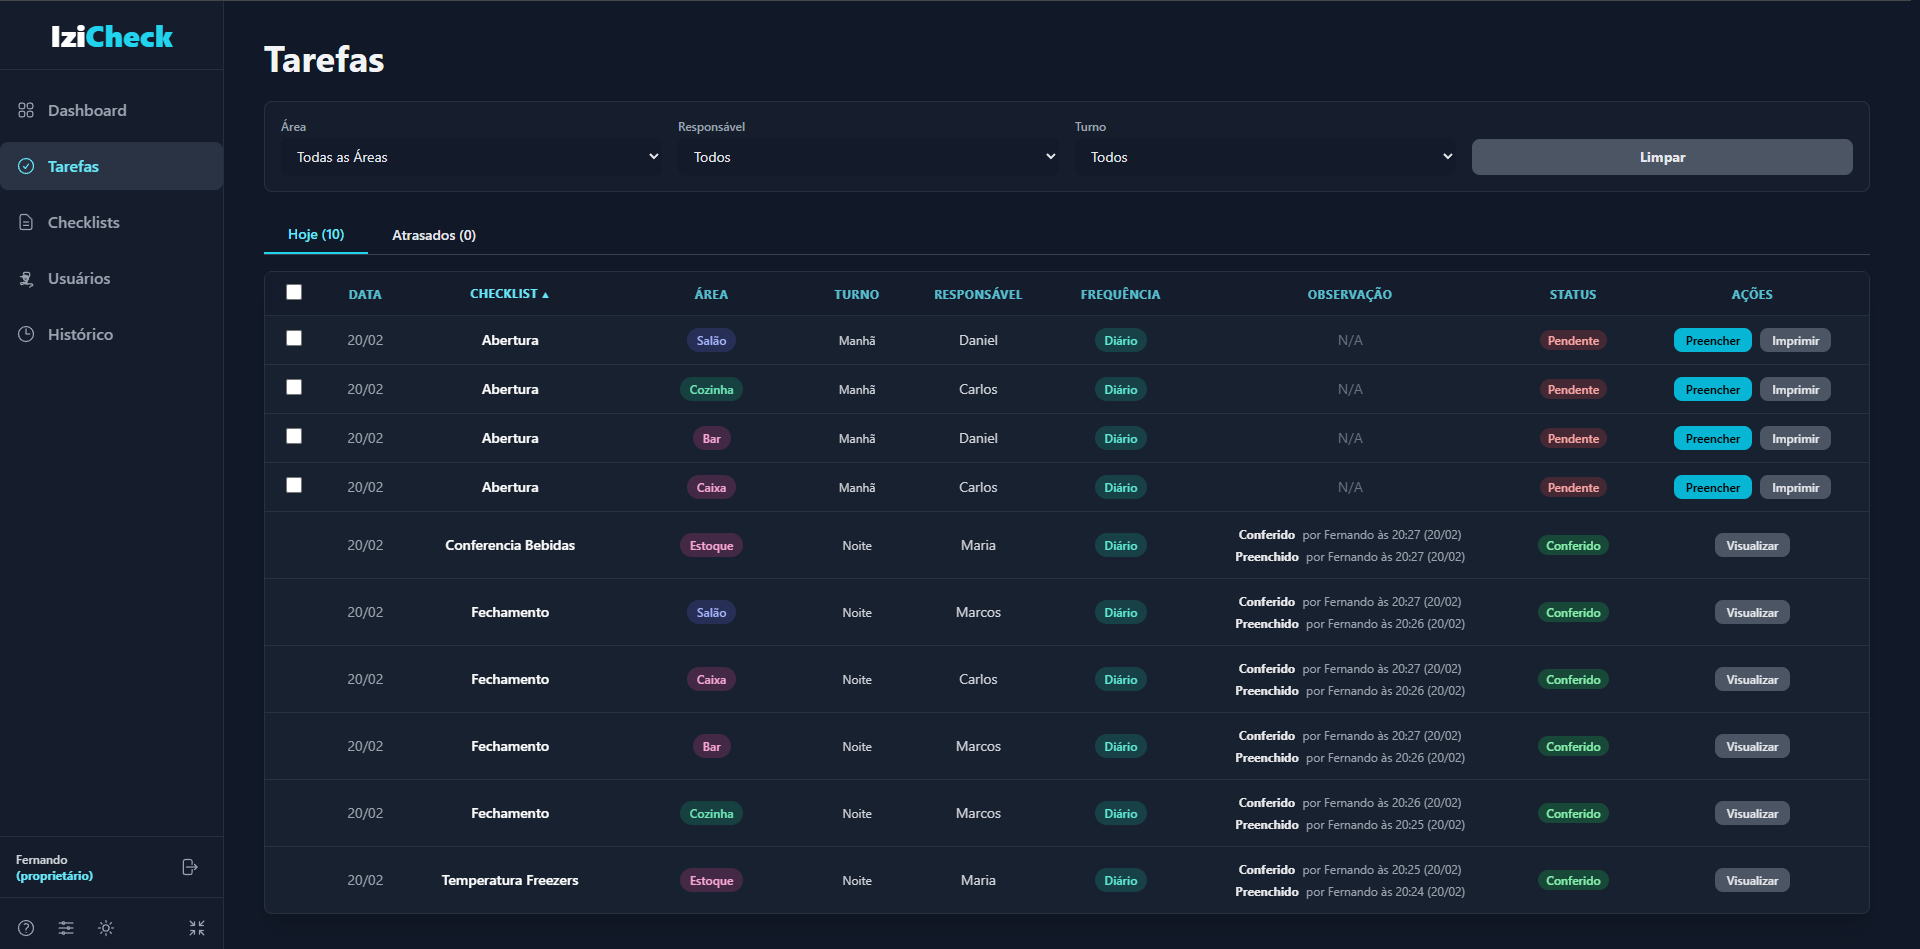Tick the checkbox for Abertura Salão row
Viewport: 1920px width, 949px height.
(x=294, y=338)
